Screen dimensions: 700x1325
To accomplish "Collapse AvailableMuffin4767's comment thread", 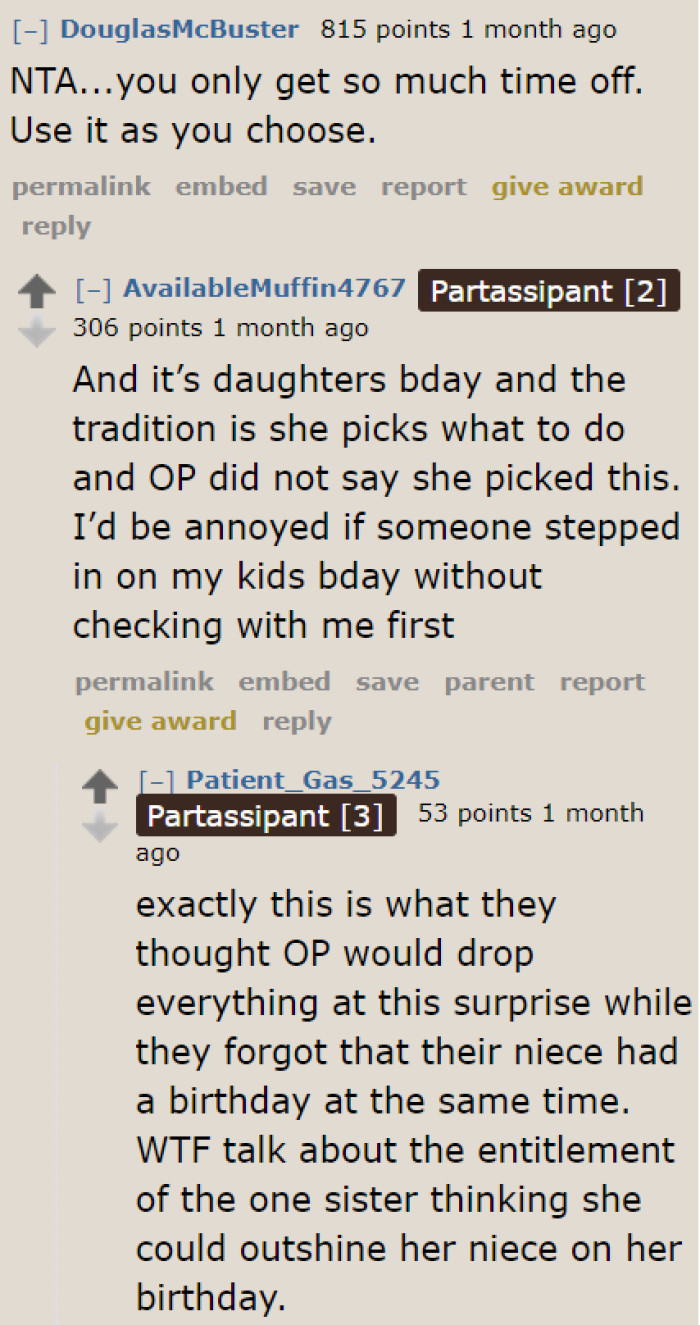I will [x=93, y=290].
